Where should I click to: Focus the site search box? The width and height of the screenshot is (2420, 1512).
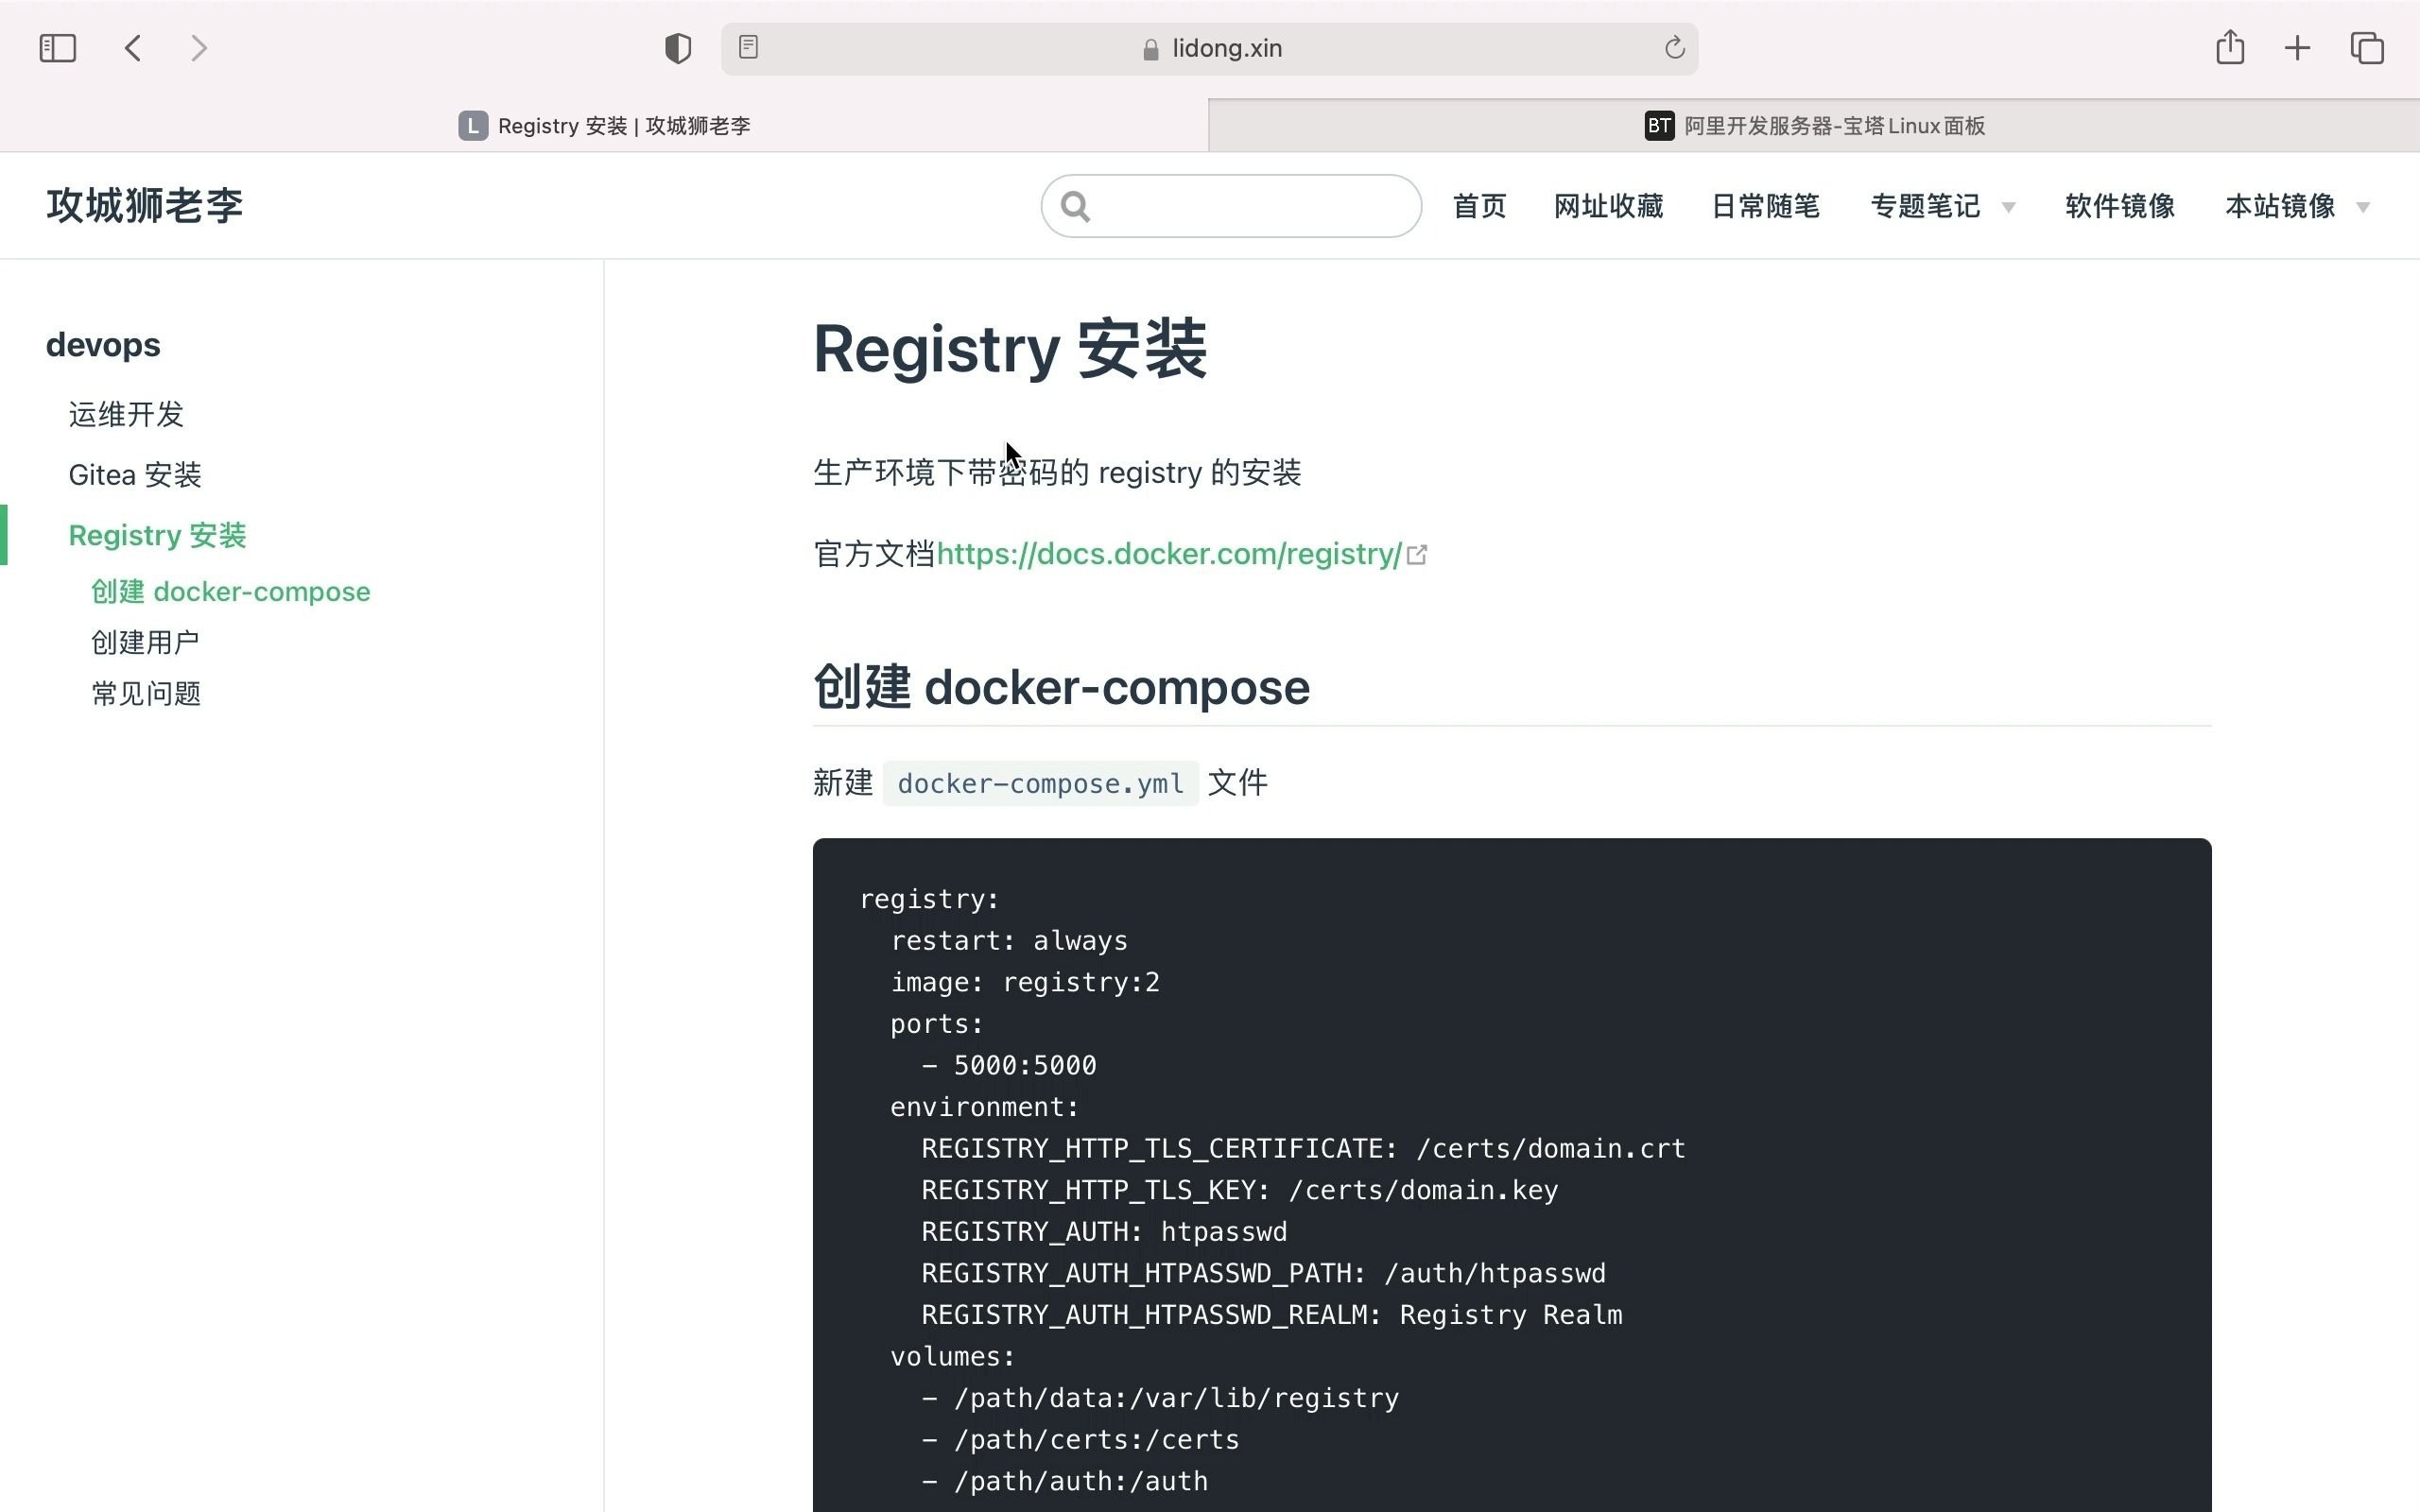[x=1231, y=206]
